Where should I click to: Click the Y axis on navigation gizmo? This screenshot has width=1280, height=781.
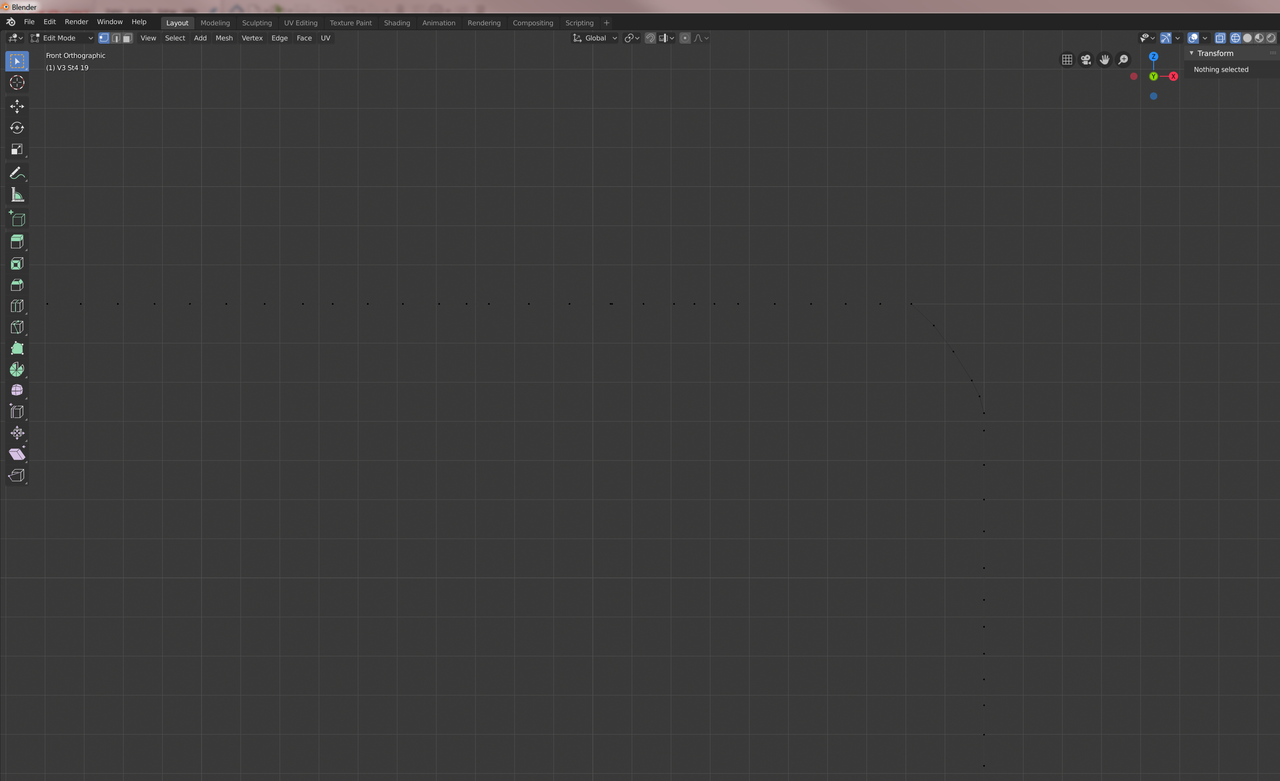click(1153, 76)
